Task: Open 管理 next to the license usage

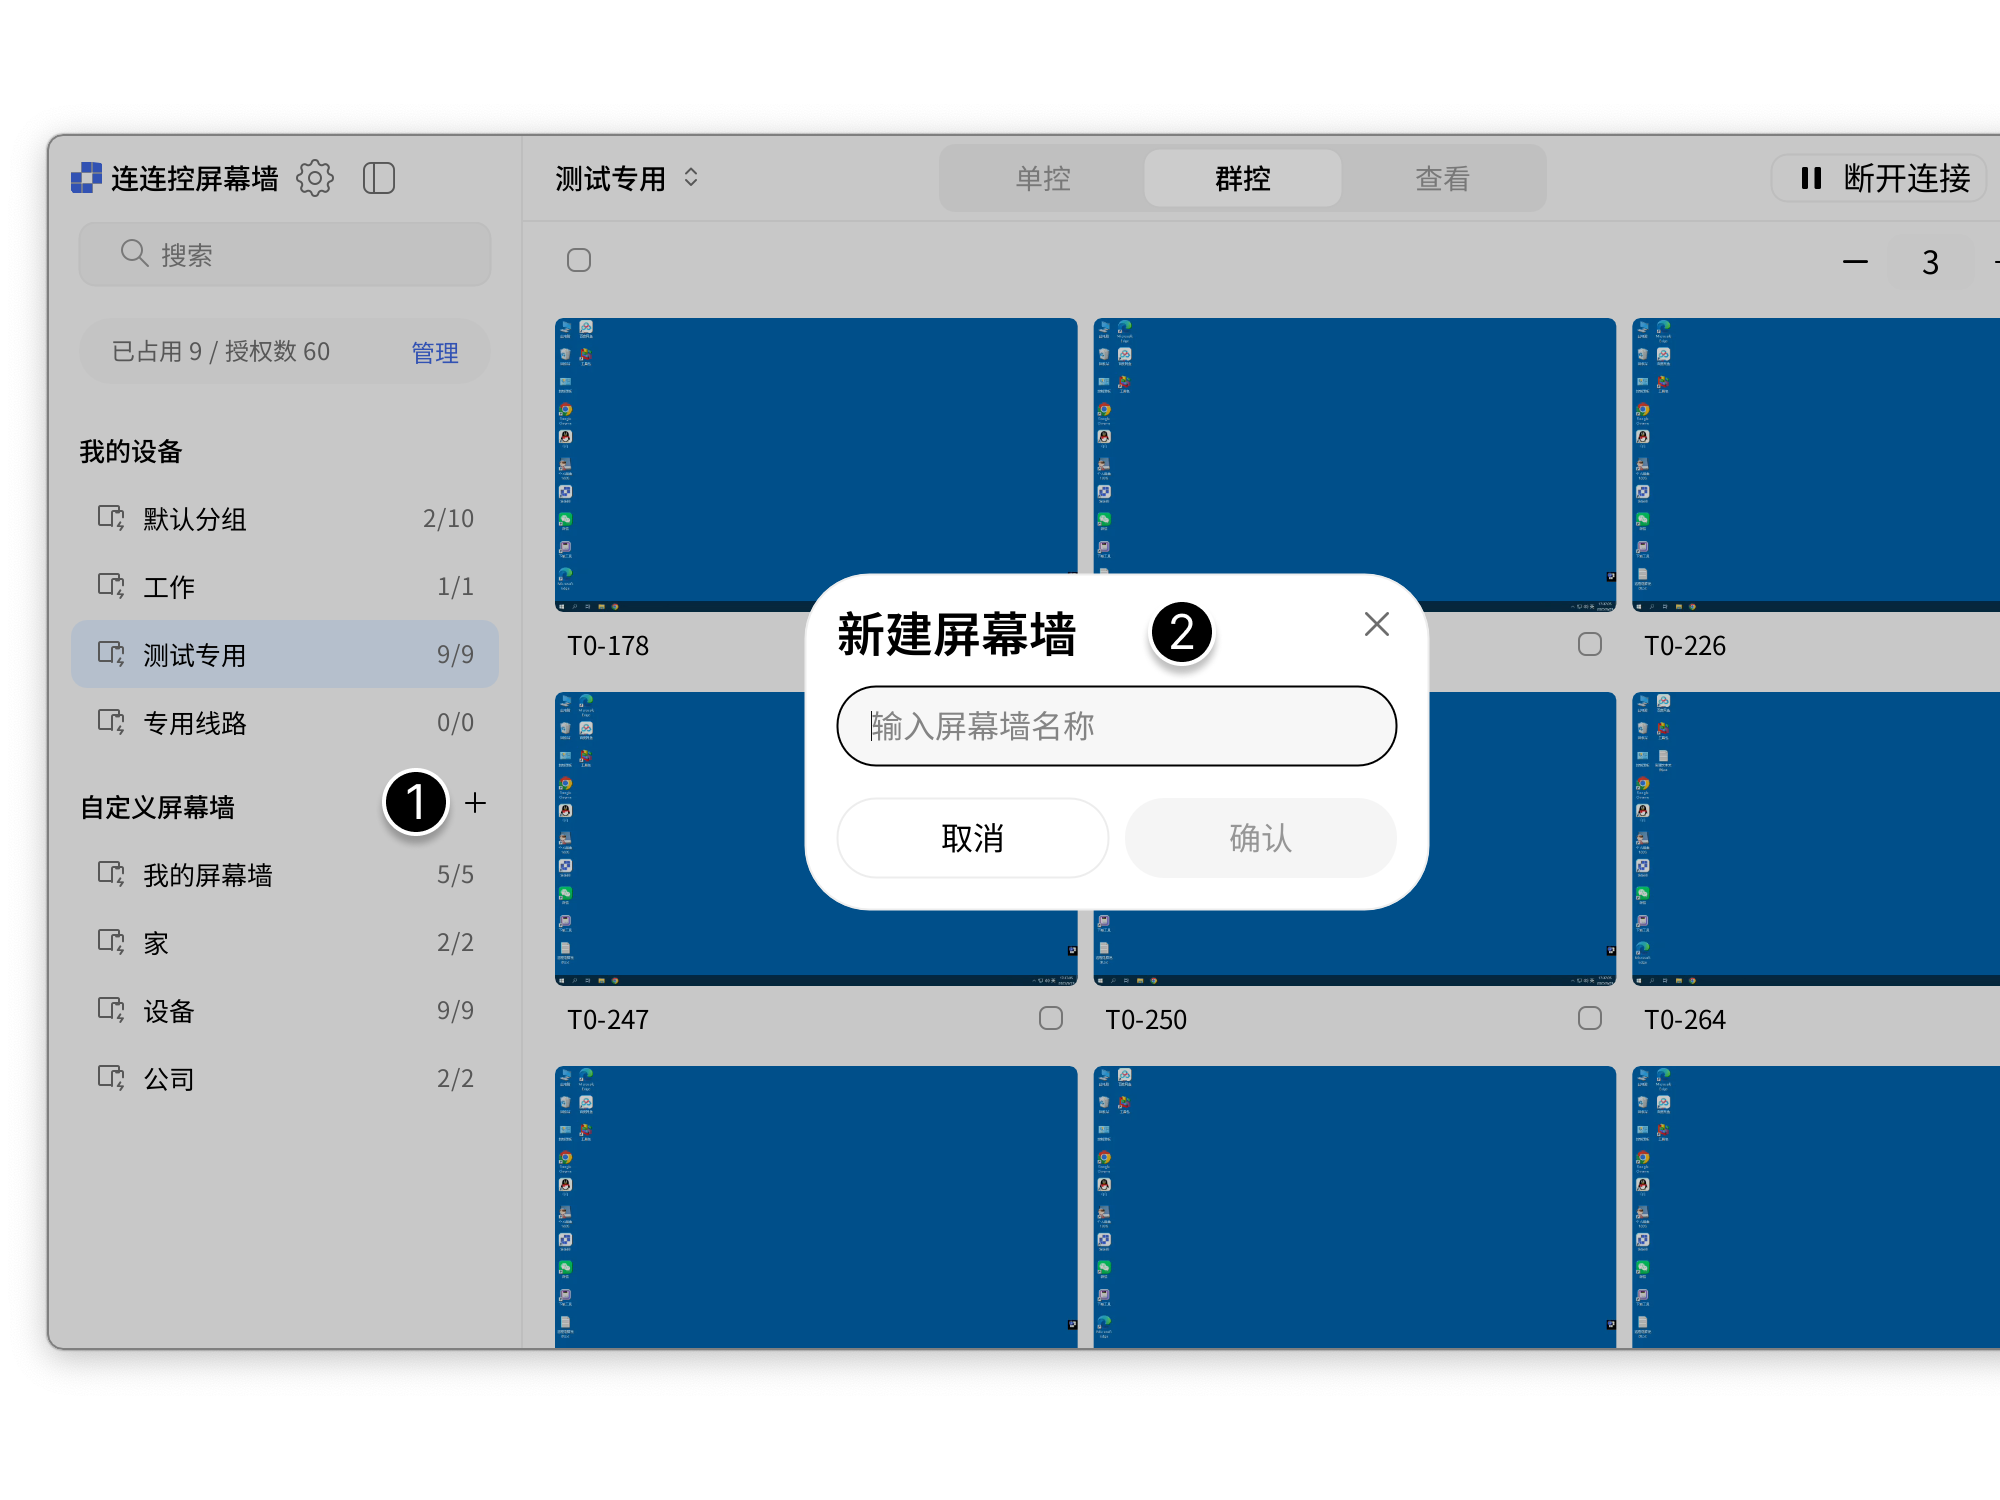Action: coord(435,352)
